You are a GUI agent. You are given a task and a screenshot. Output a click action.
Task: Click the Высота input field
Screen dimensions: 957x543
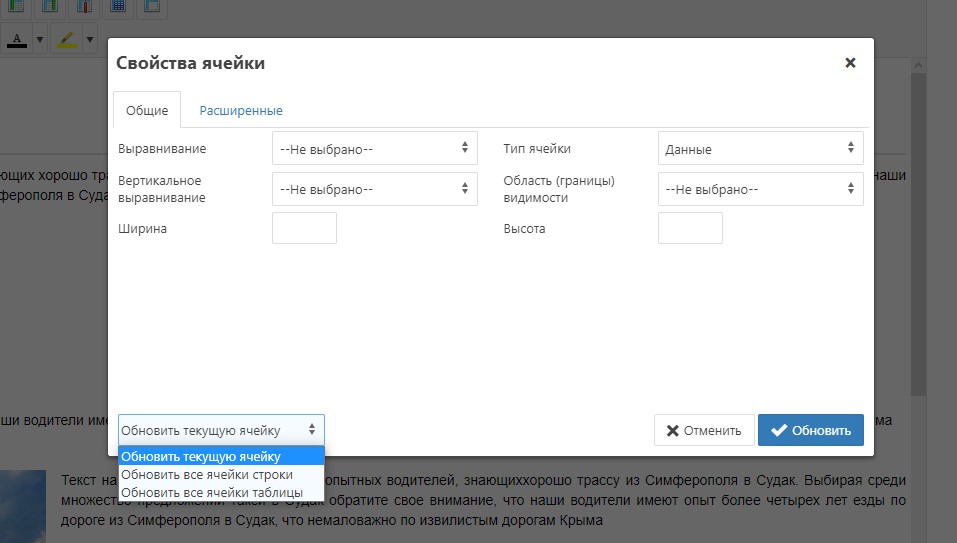[690, 228]
